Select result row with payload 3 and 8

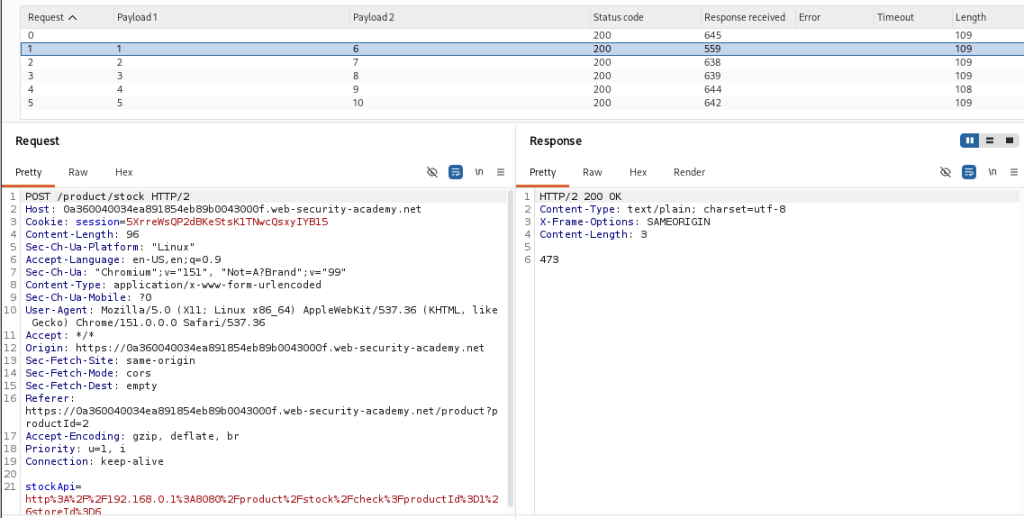pos(522,76)
